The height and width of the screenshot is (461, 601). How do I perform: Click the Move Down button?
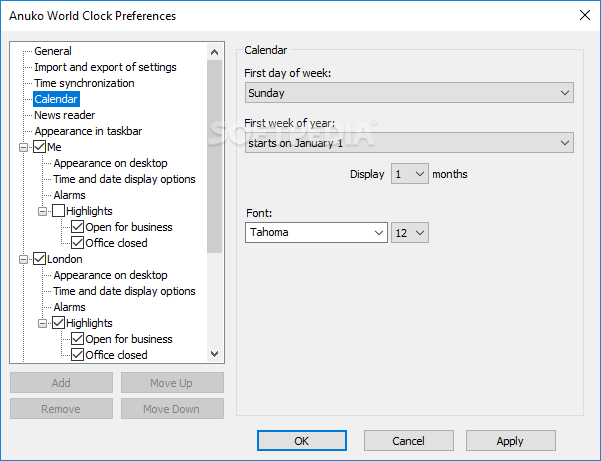tap(172, 409)
